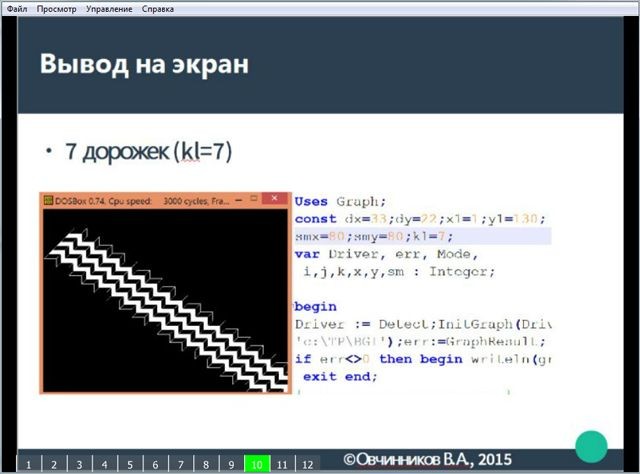Go to slide 3 in navigation bar
640x474 pixels.
pyautogui.click(x=79, y=464)
